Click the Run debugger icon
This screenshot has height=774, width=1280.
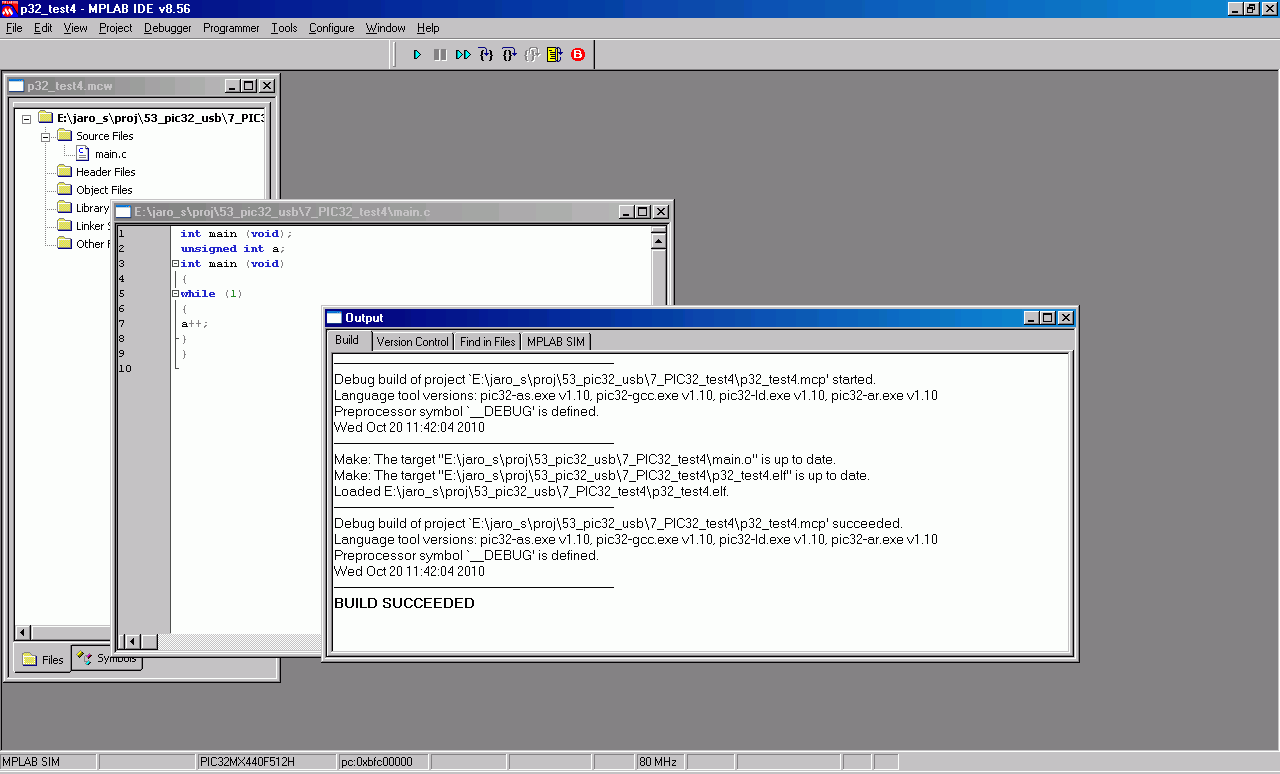click(418, 54)
